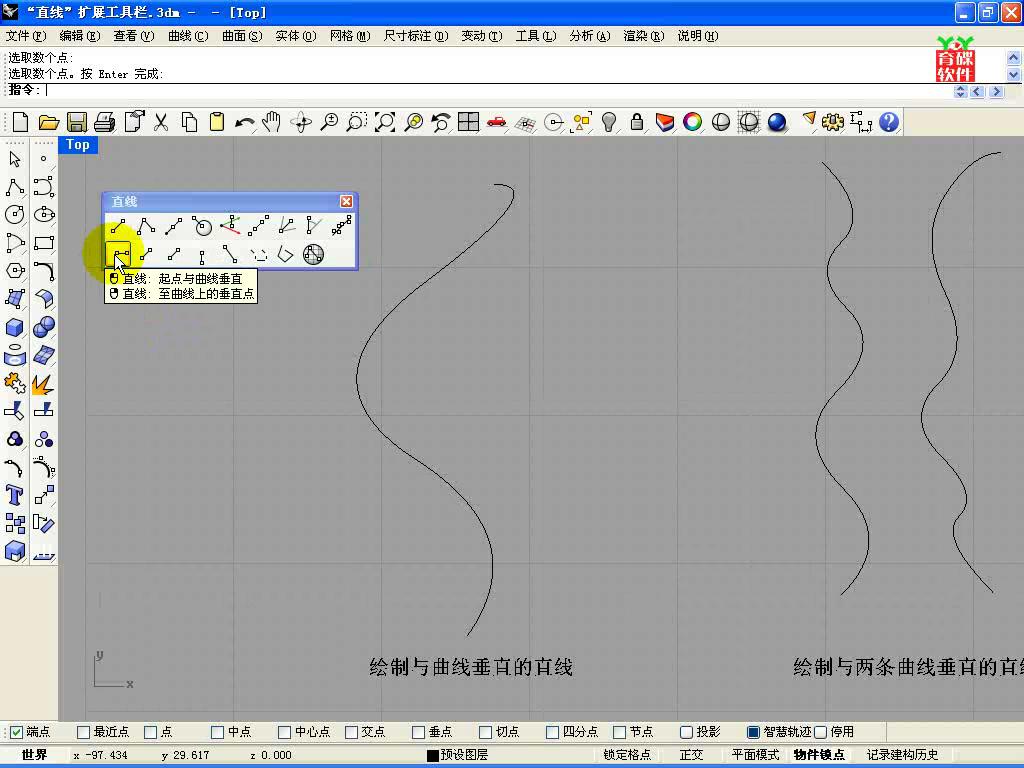Enable the 切点 object snap
The height and width of the screenshot is (768, 1024).
499,732
